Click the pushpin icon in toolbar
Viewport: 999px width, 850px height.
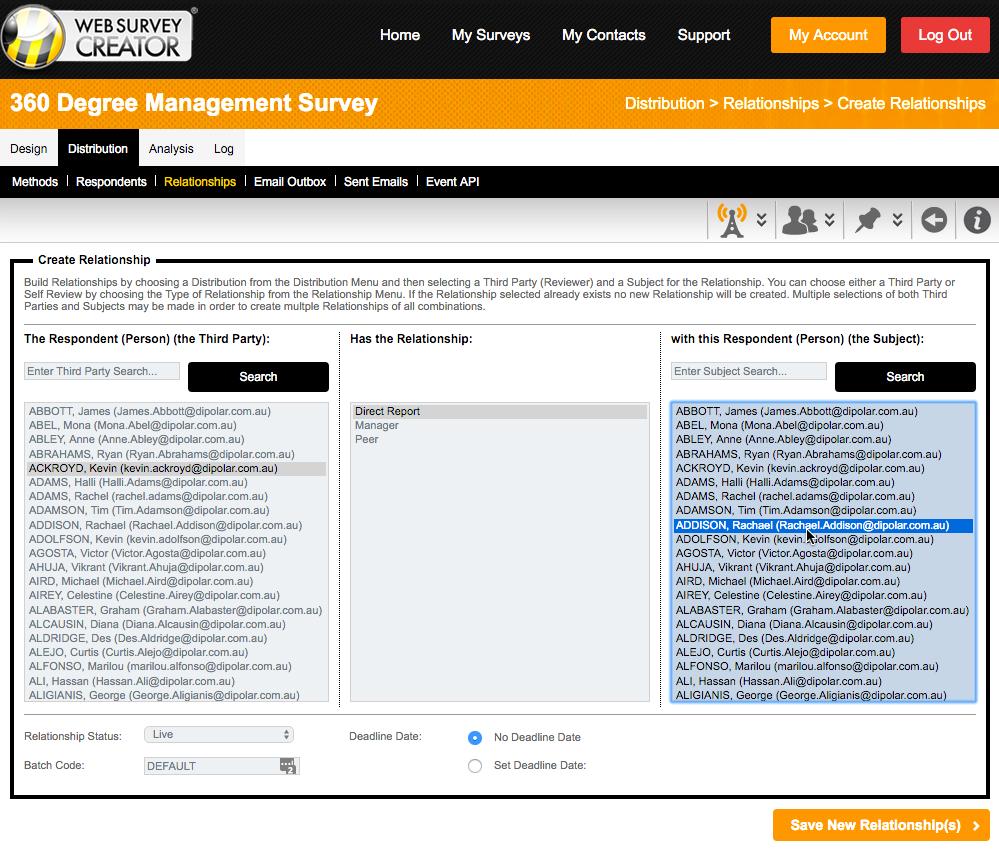click(x=866, y=220)
